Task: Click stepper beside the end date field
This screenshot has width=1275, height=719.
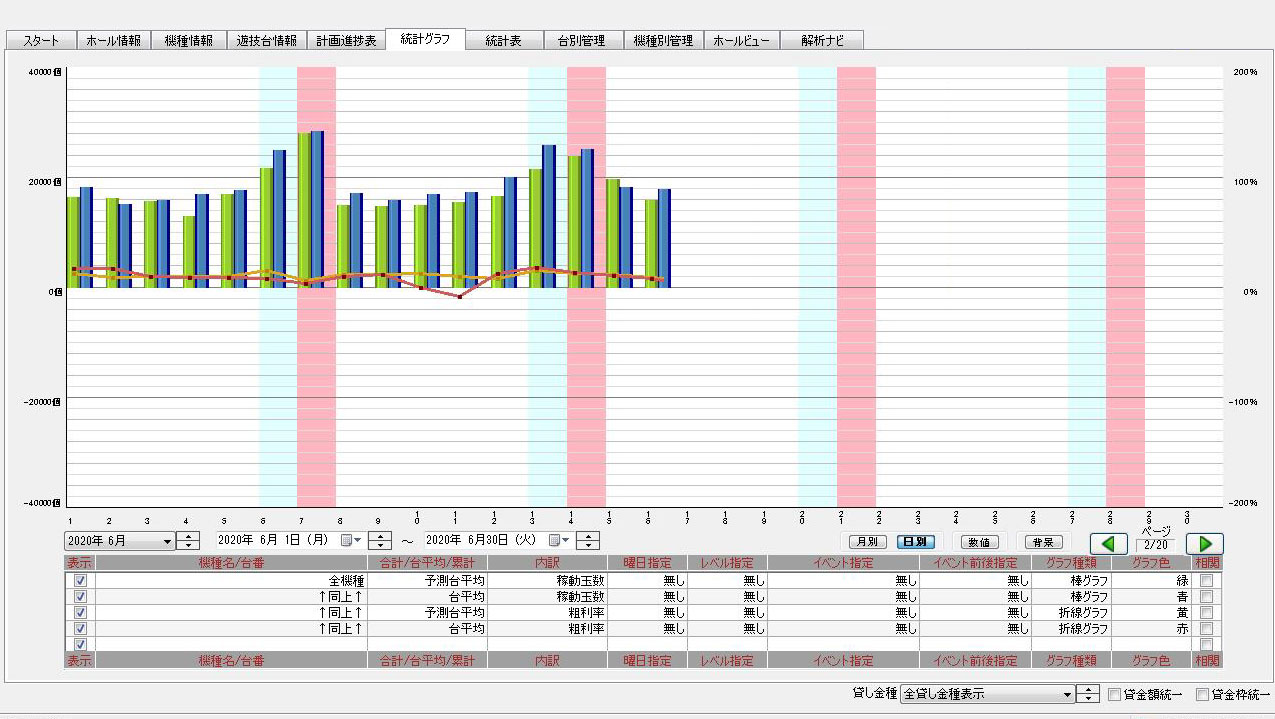Action: 588,541
